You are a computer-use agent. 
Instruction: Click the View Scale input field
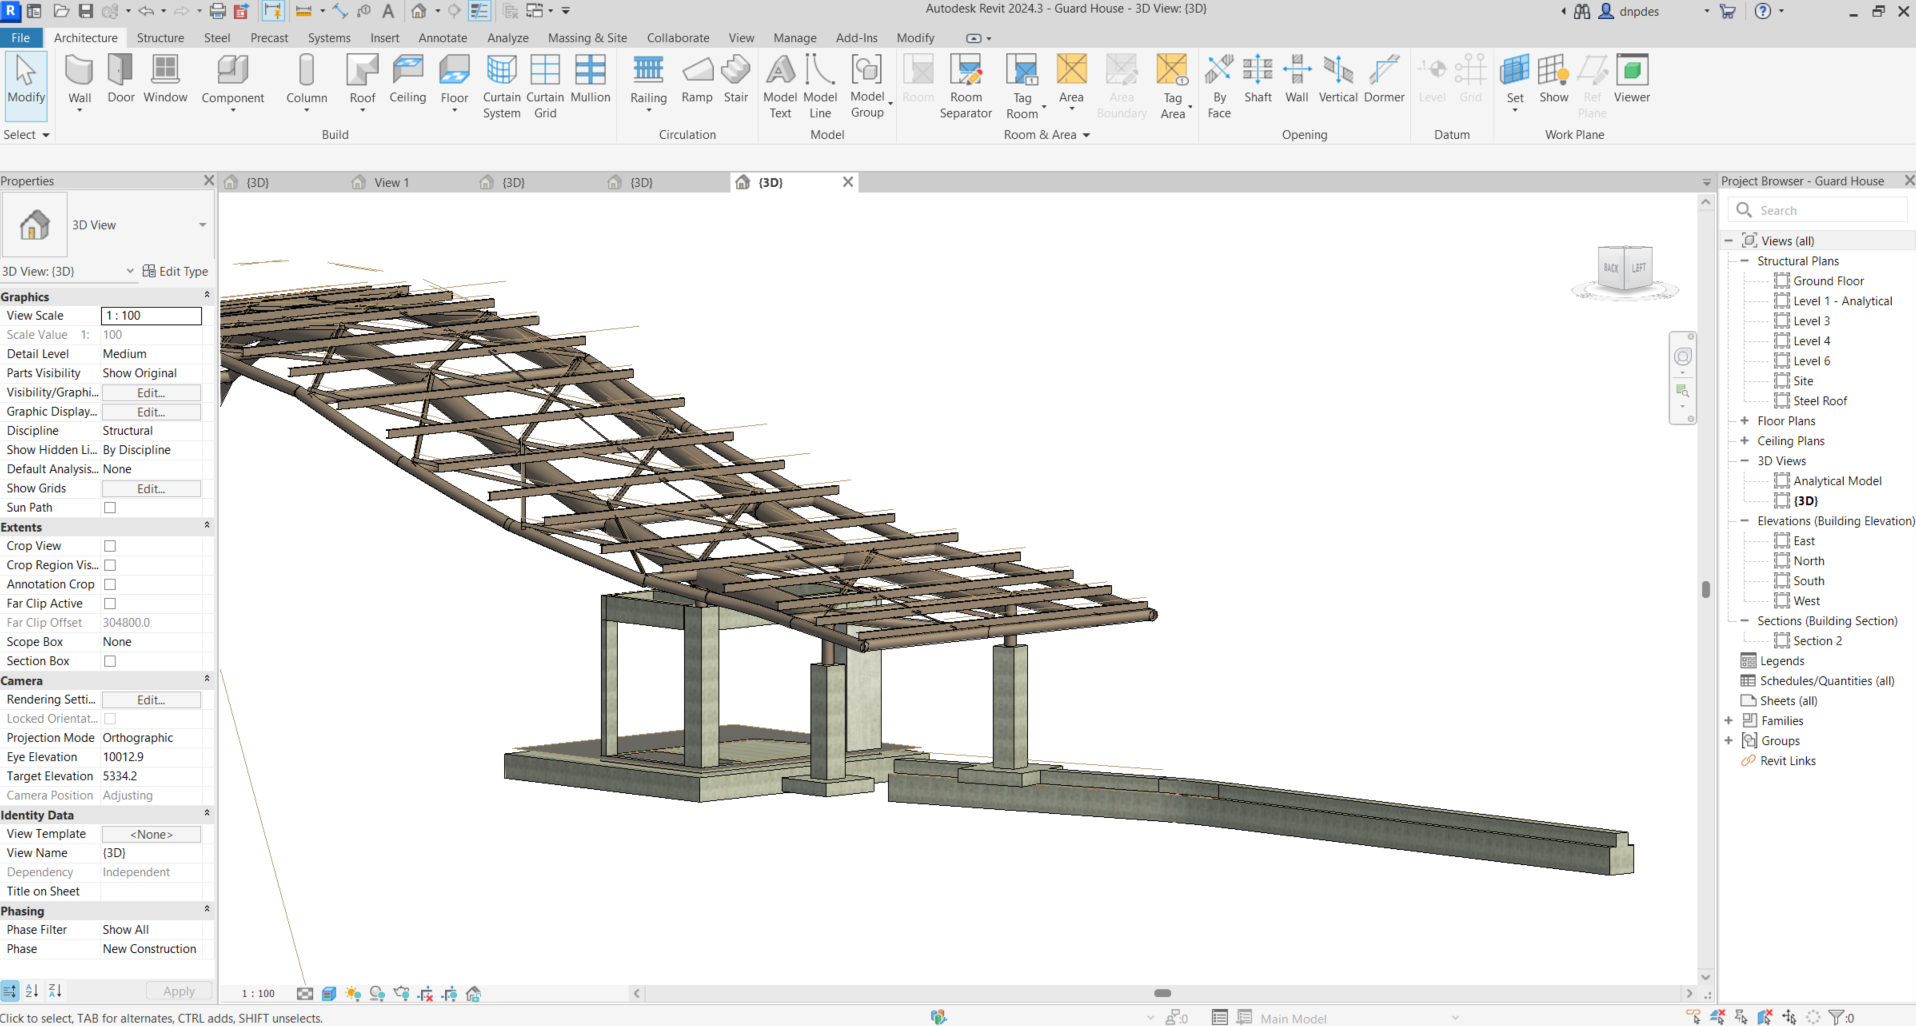(x=151, y=316)
